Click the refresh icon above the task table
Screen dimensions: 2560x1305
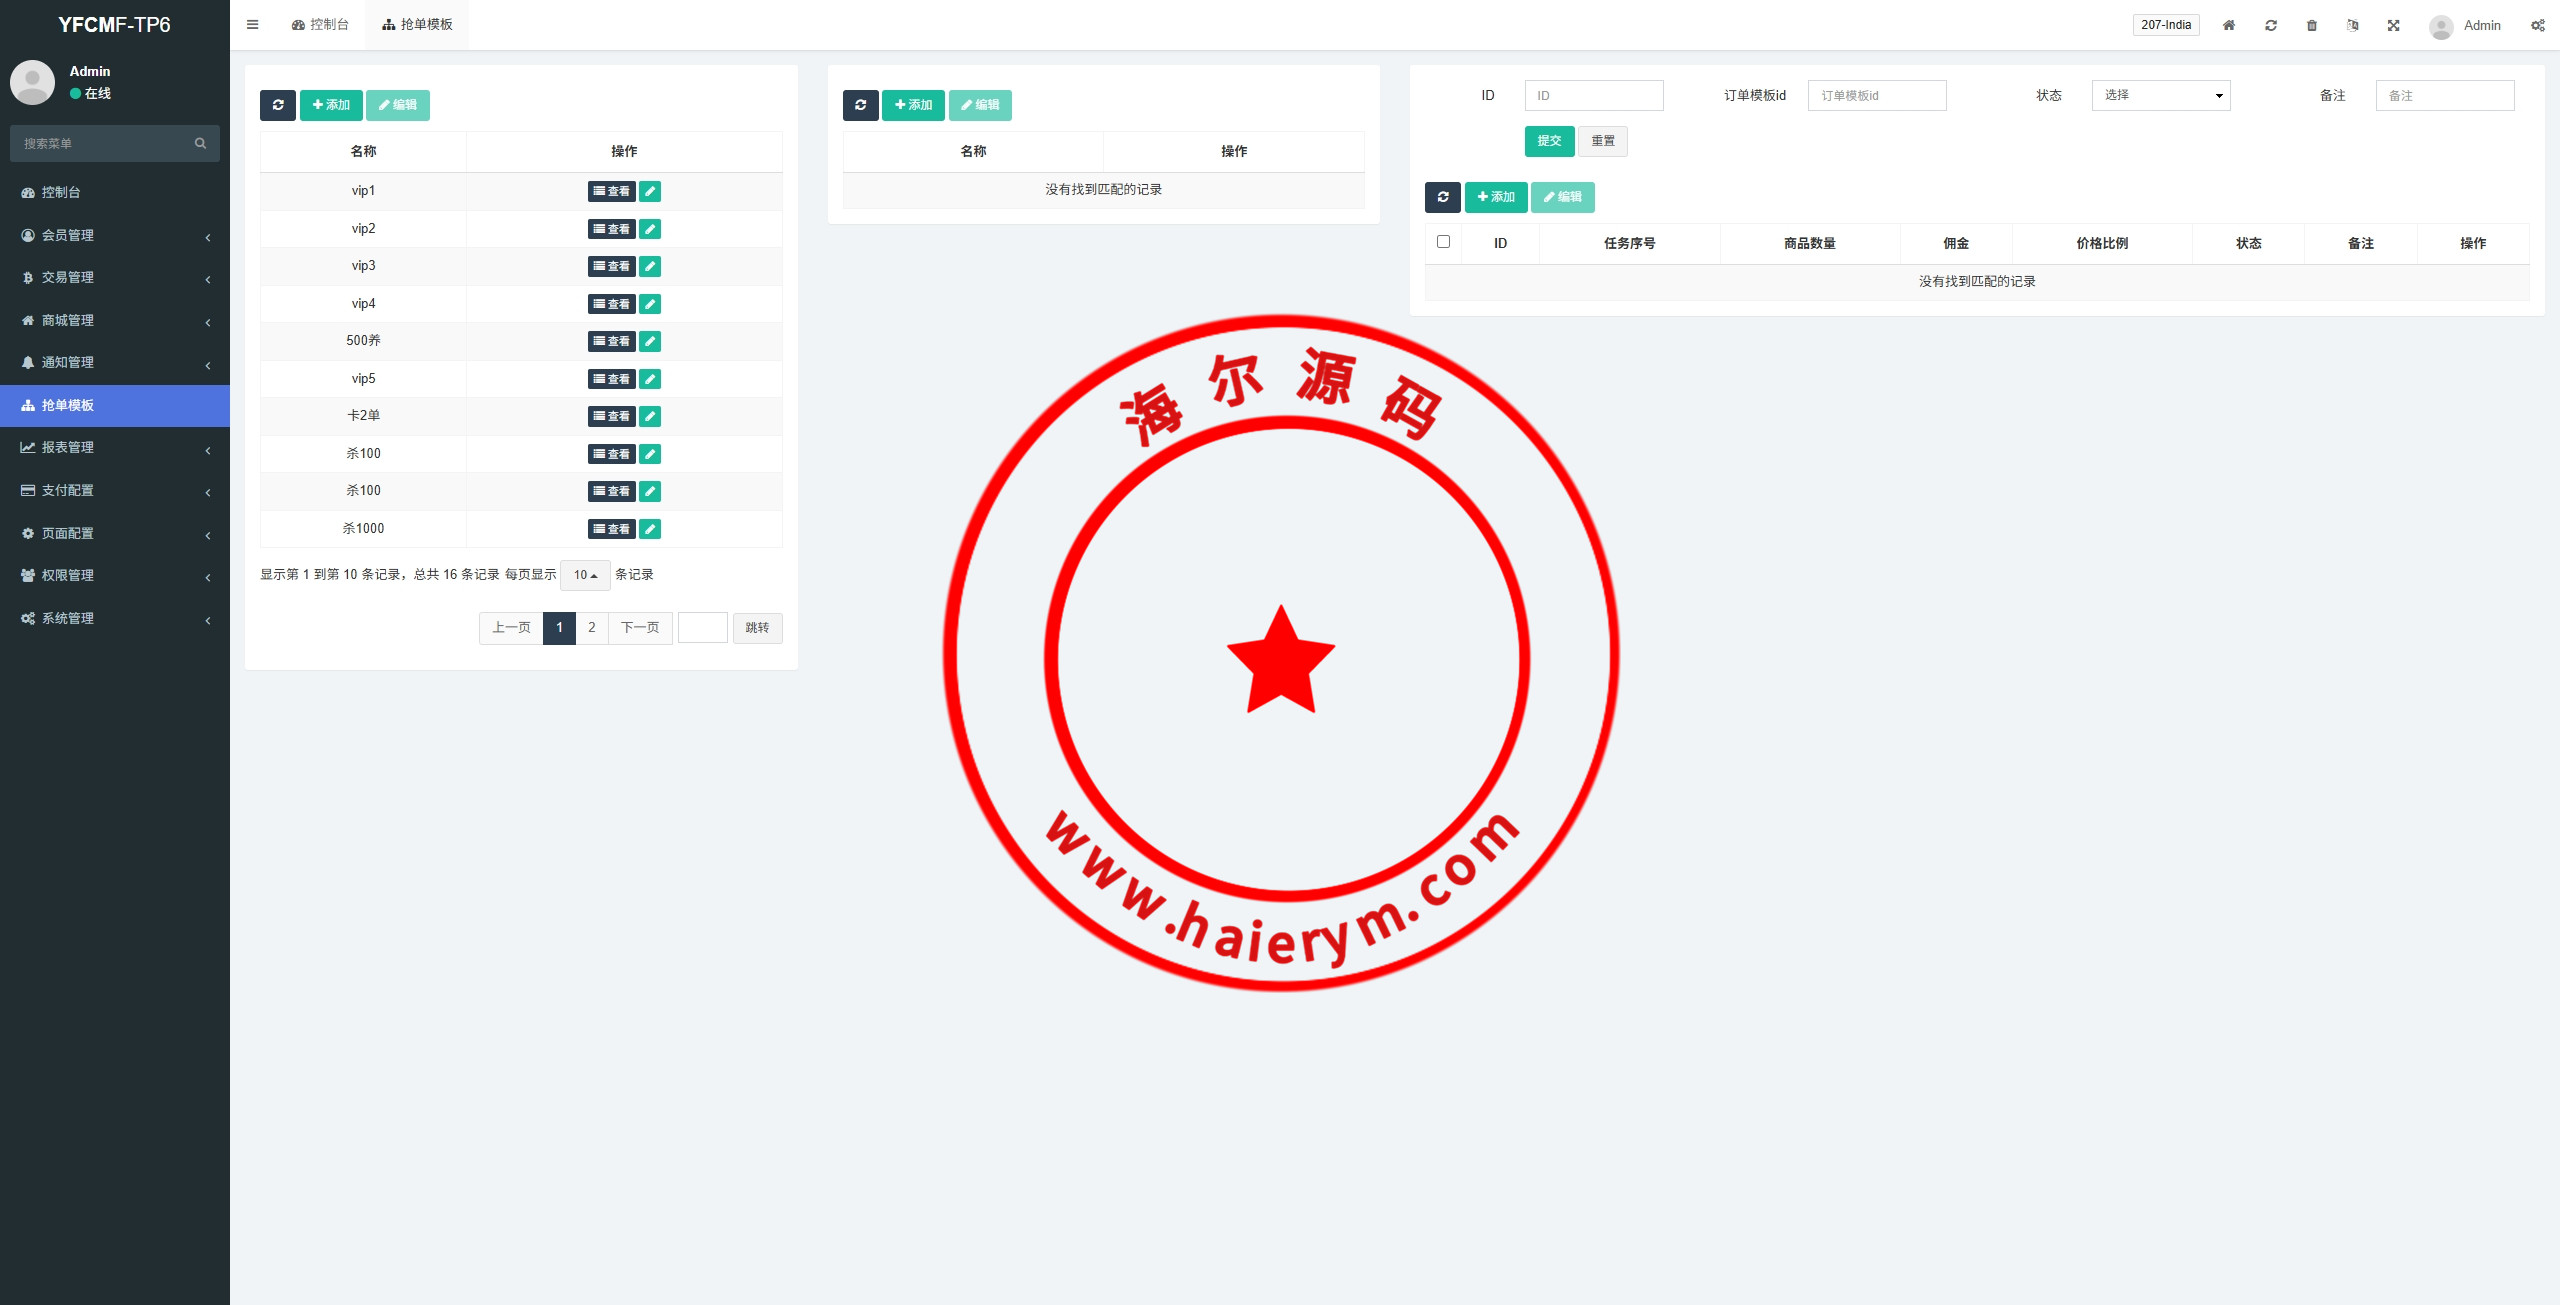1442,197
